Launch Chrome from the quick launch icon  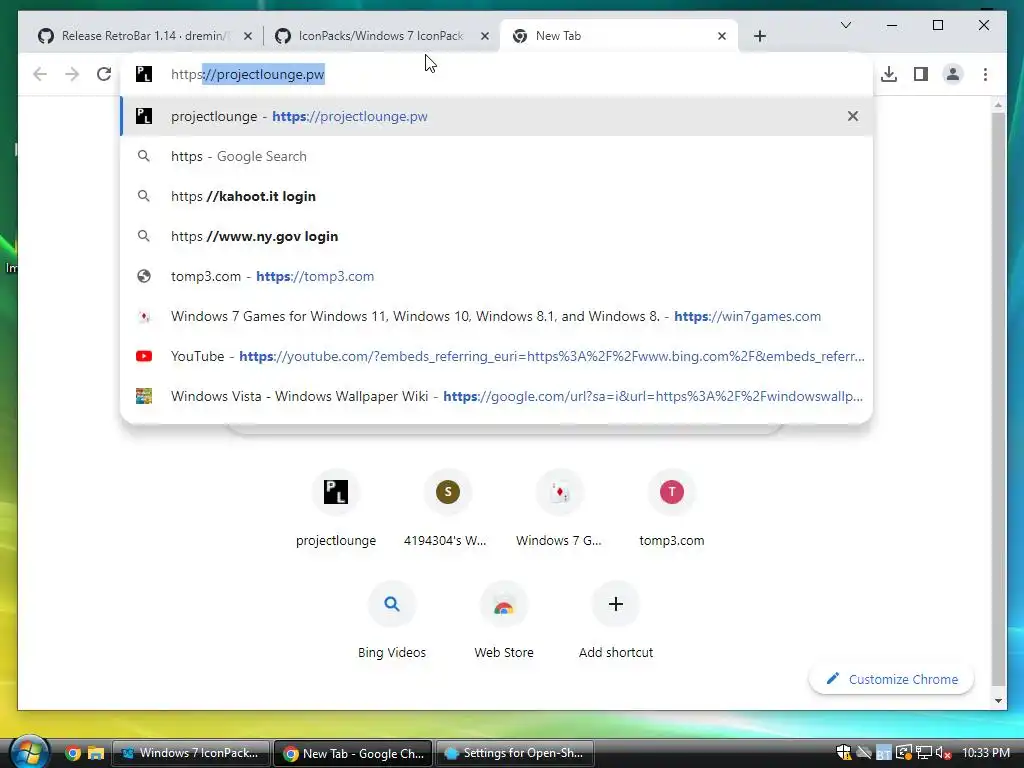click(73, 753)
